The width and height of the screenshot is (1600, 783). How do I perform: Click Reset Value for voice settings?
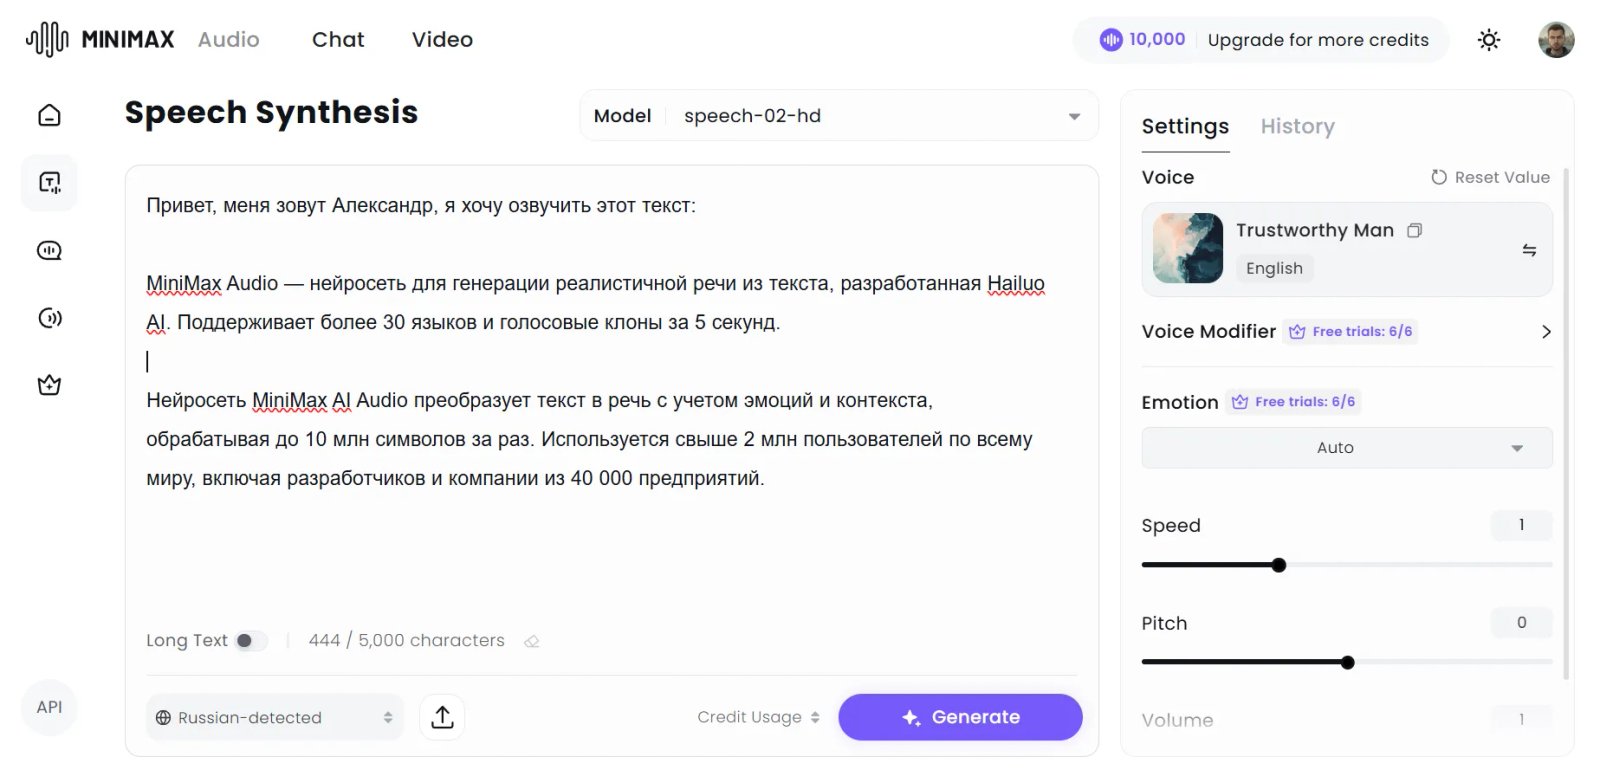[1490, 177]
